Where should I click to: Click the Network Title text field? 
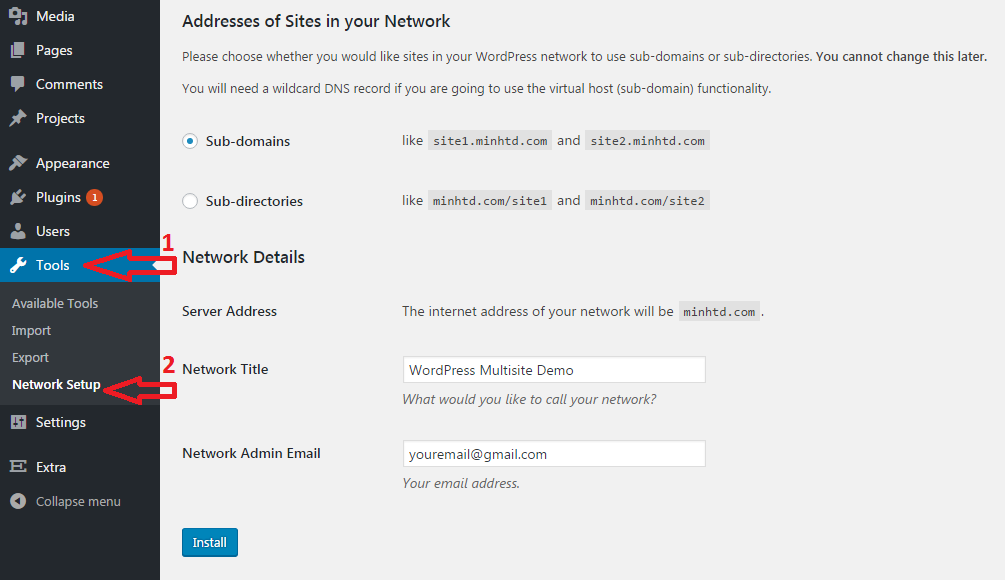tap(553, 369)
